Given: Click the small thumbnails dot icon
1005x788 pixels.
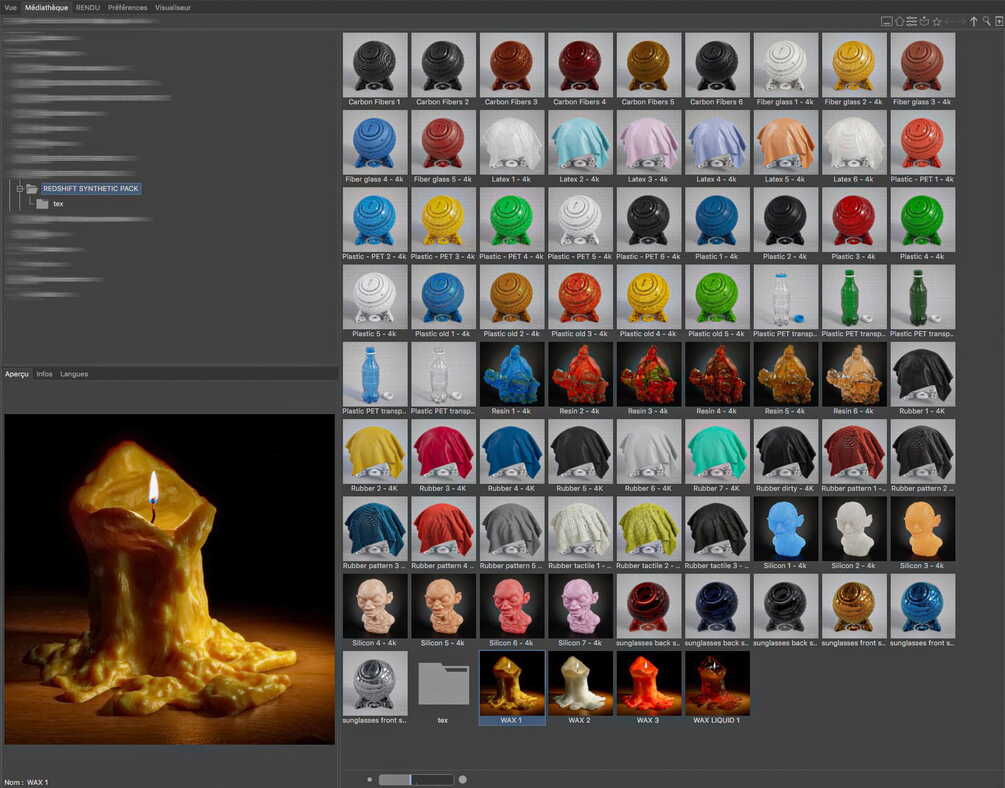Looking at the screenshot, I should 369,780.
